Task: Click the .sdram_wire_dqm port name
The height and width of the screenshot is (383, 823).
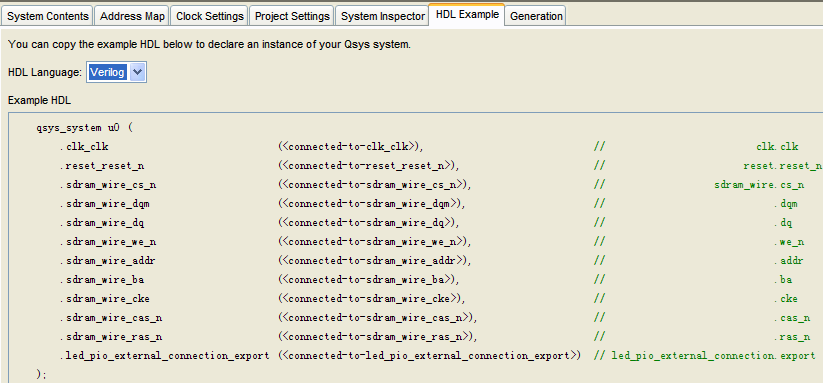Action: tap(105, 204)
